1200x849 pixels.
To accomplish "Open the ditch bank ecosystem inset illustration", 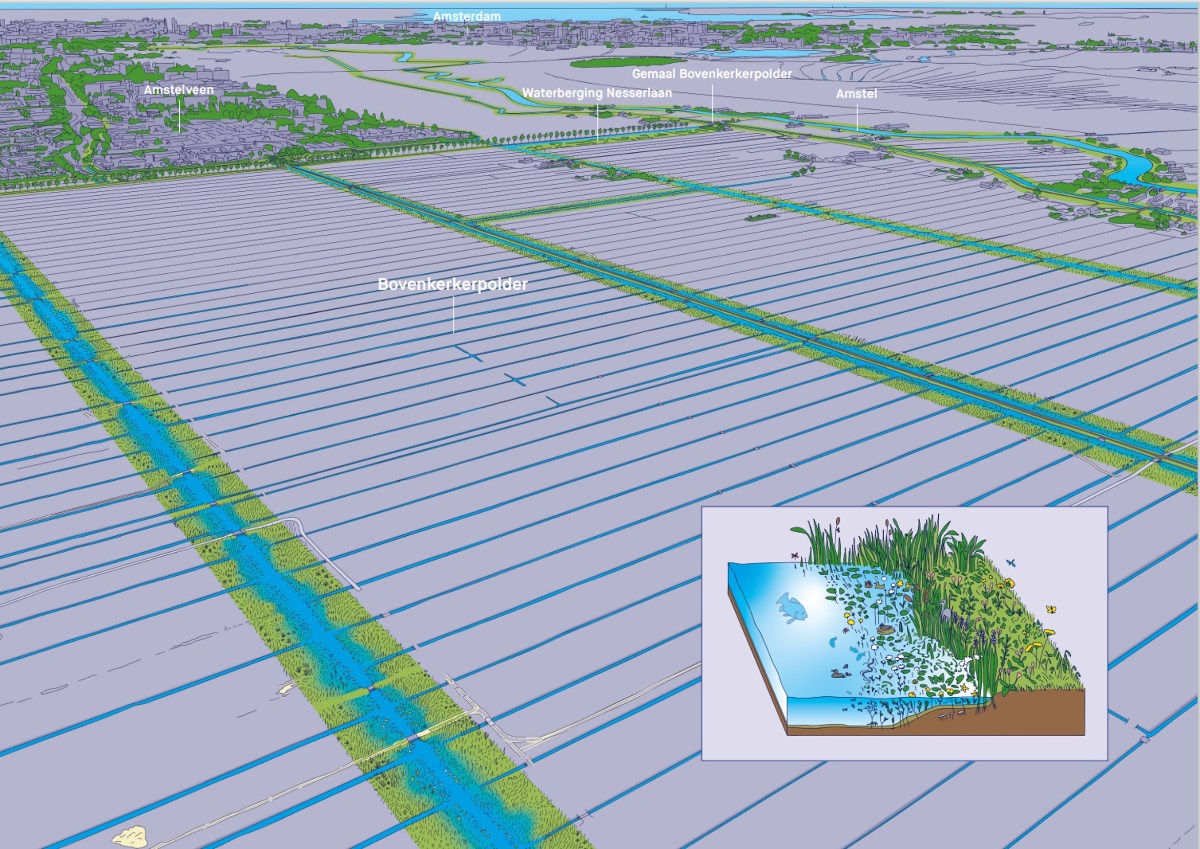I will click(904, 633).
